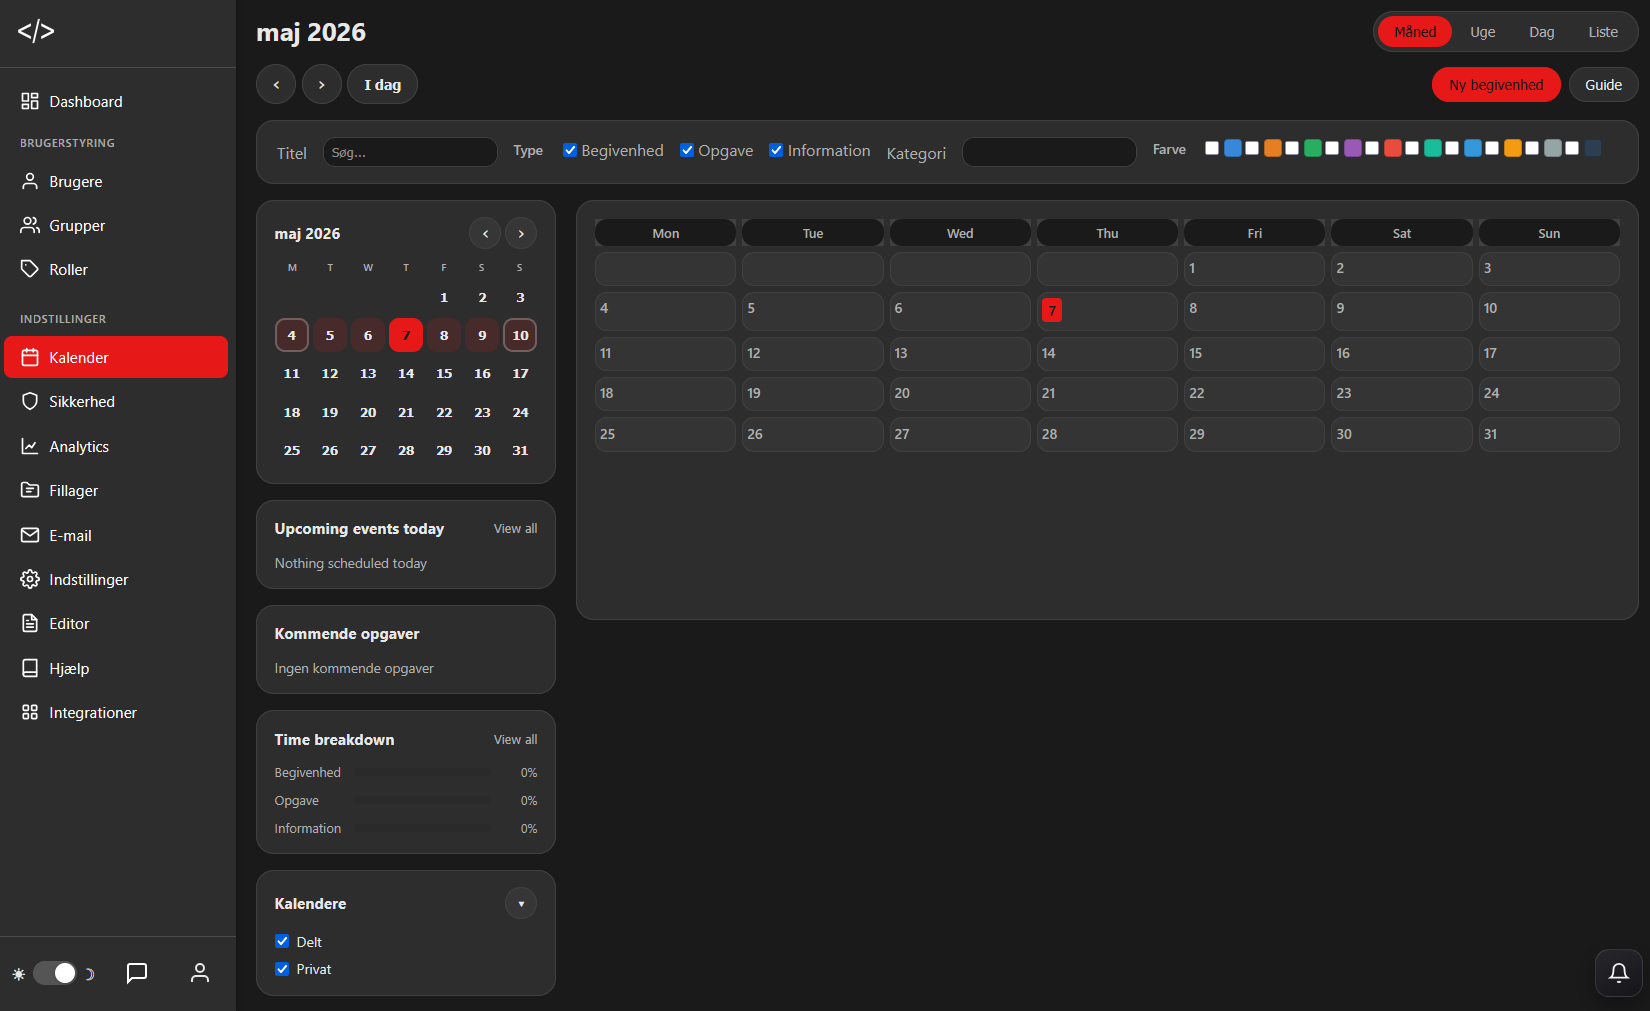Image resolution: width=1650 pixels, height=1011 pixels.
Task: Open the Analytics page
Action: [118, 446]
